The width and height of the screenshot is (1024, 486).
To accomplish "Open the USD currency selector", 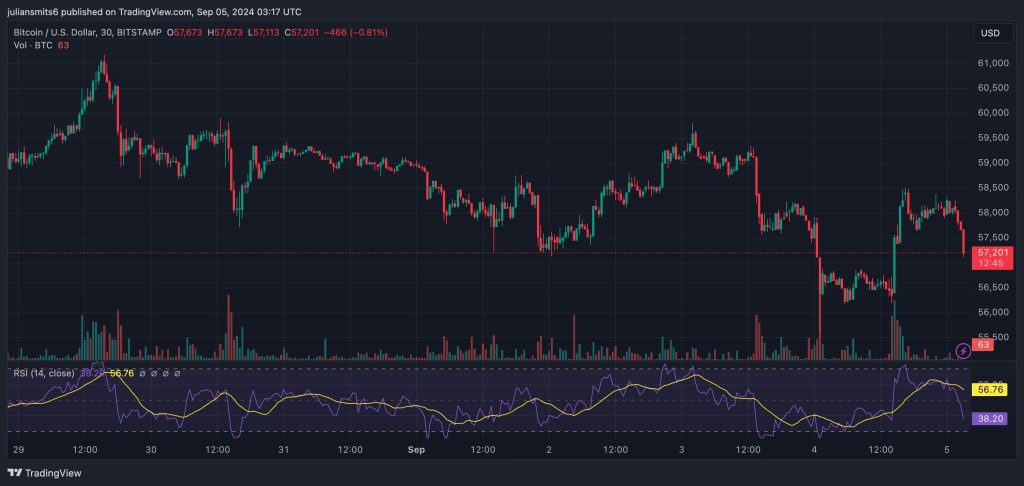I will point(989,33).
